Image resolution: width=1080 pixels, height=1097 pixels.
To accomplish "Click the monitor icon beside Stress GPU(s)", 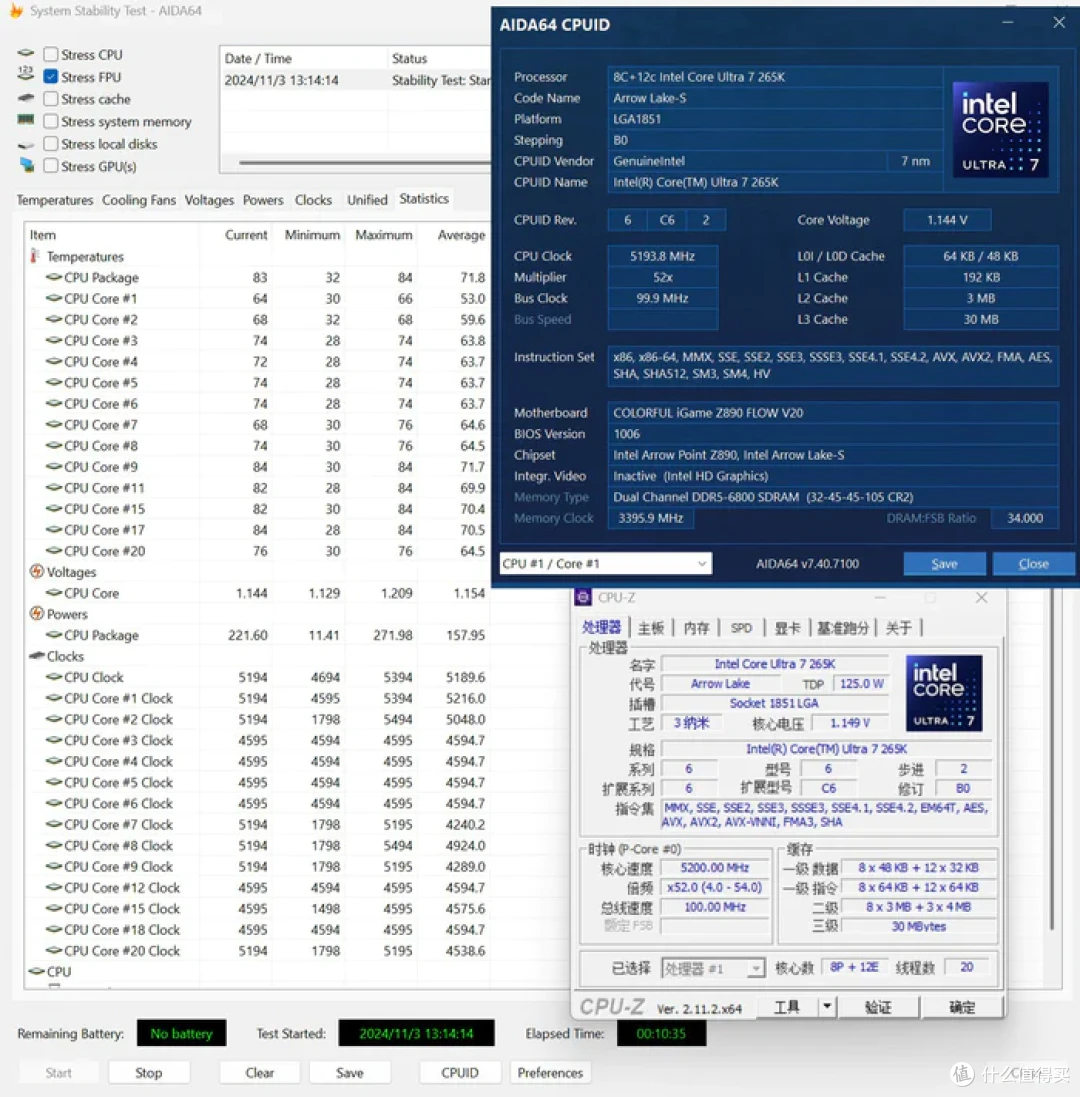I will pos(27,166).
